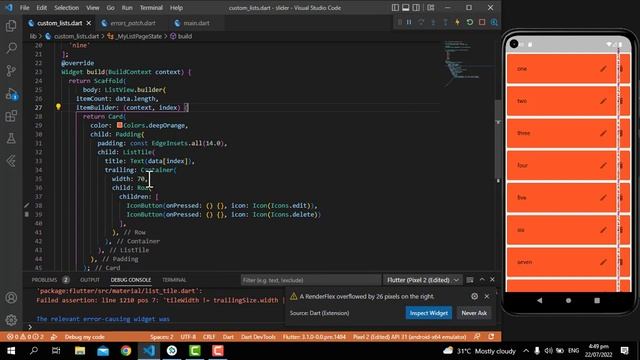Switch to the main.dart editor tab
The width and height of the screenshot is (640, 360).
coord(196,23)
